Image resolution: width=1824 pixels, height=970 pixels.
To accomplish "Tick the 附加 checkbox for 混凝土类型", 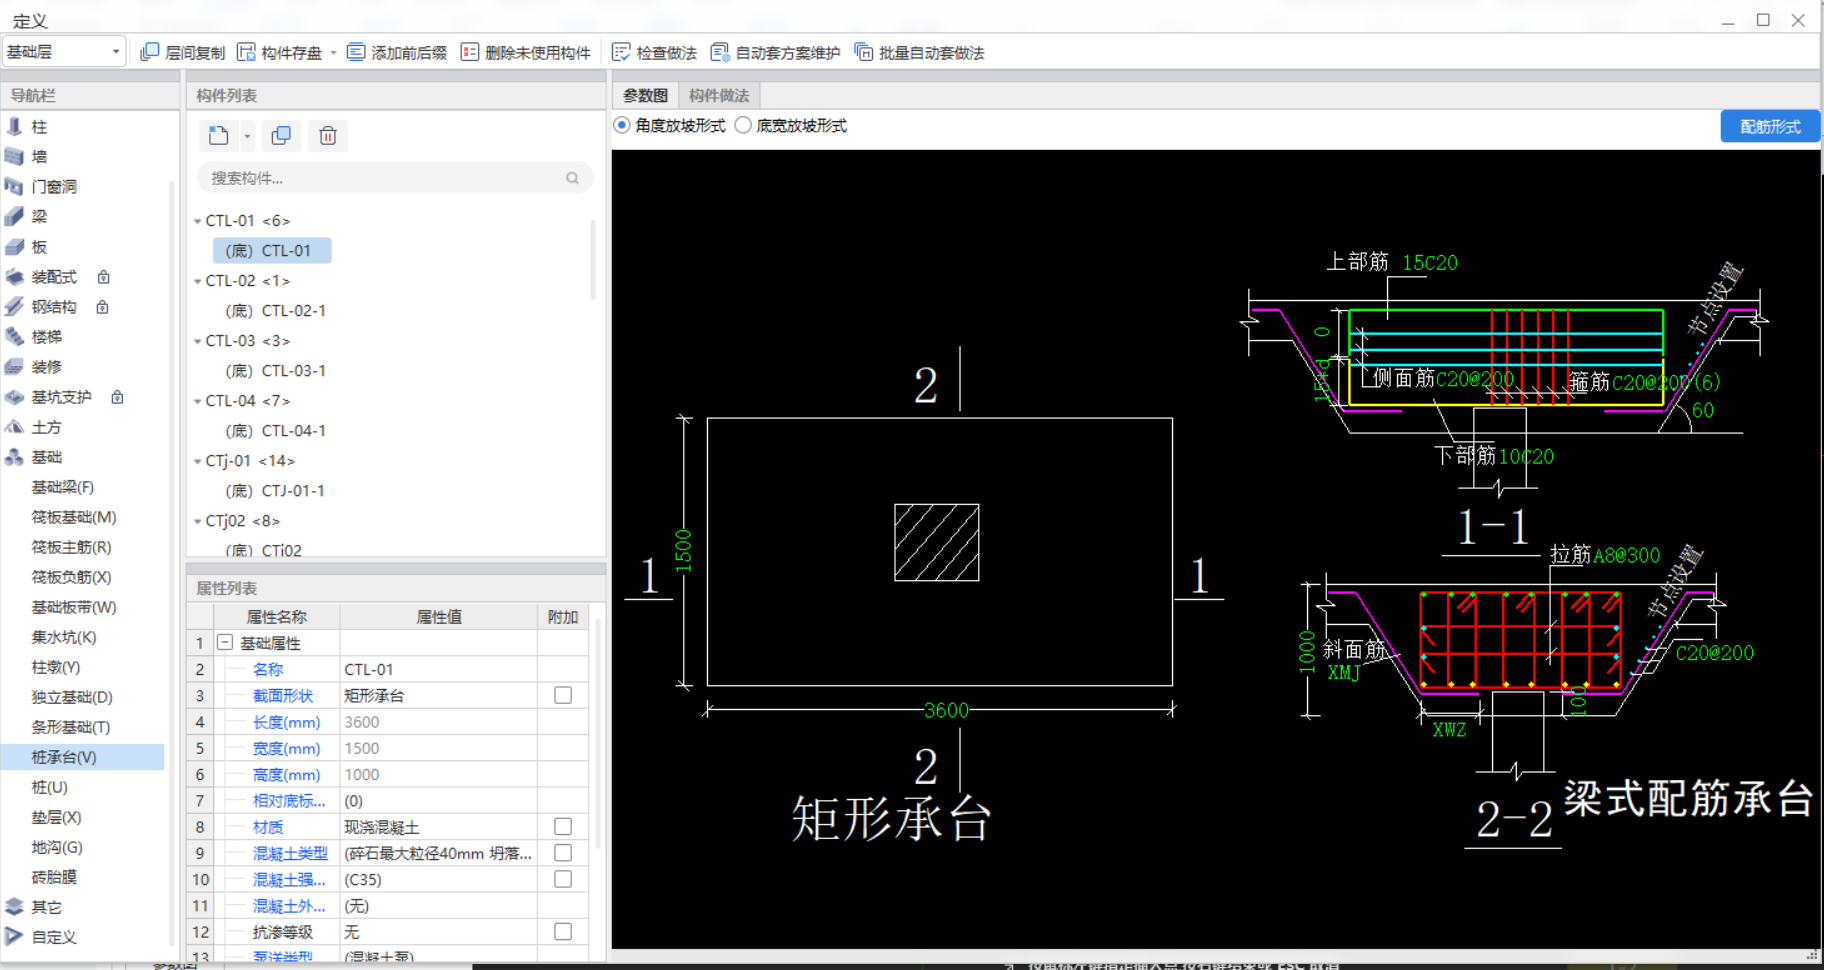I will (563, 852).
